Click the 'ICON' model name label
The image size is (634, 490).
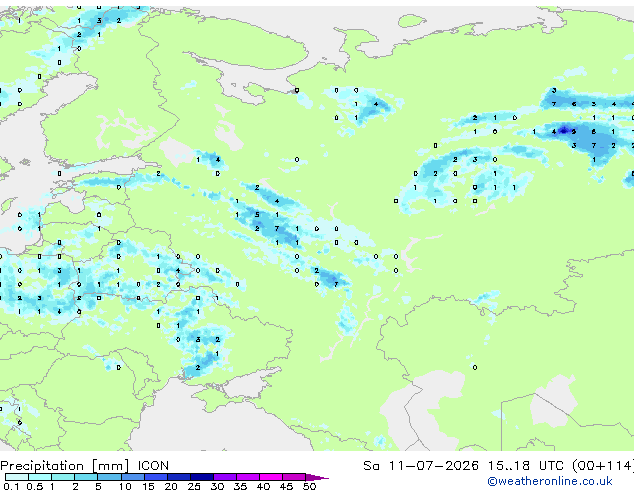[x=153, y=466]
